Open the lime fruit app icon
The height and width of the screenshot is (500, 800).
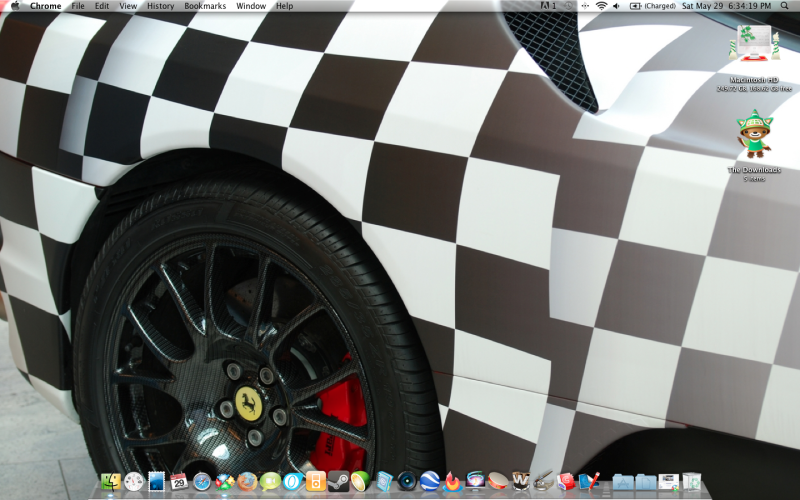pyautogui.click(x=360, y=482)
